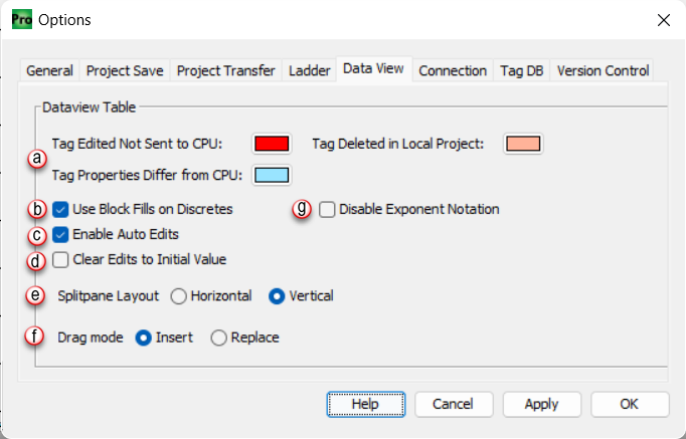The image size is (686, 439).
Task: Open the Connection tab
Action: 452,71
